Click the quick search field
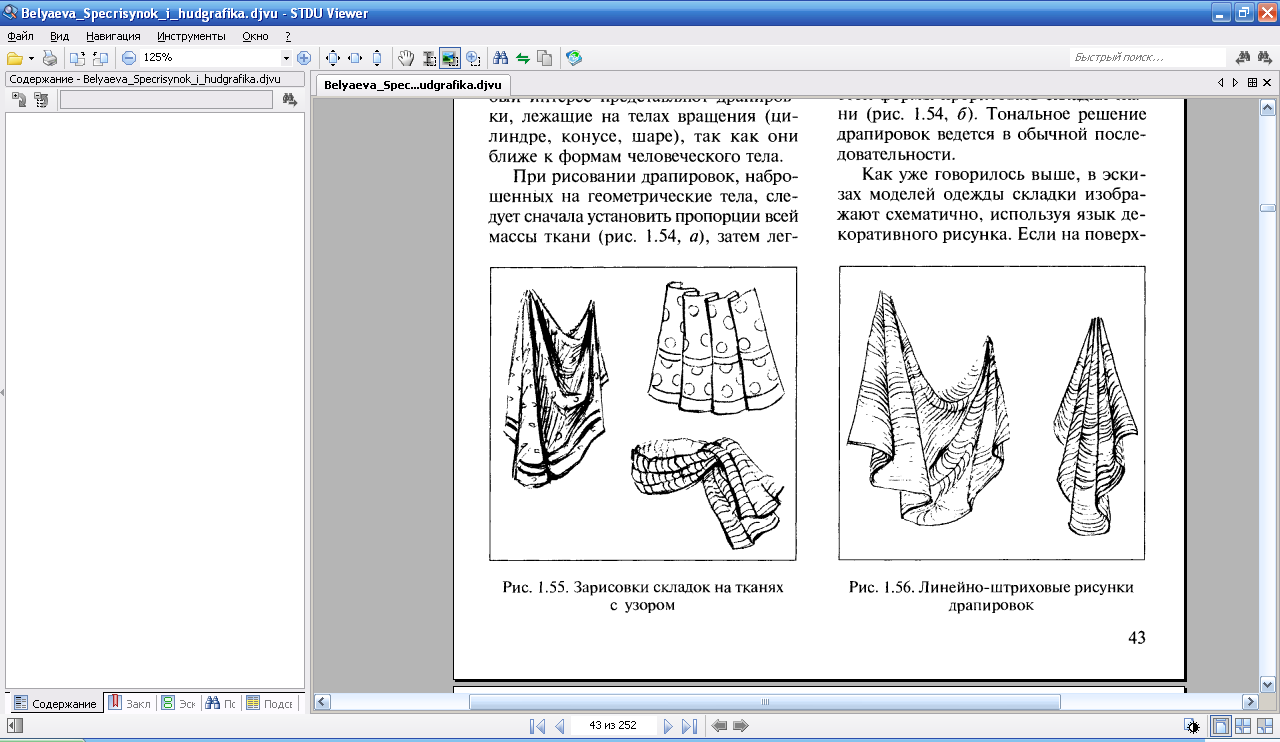The height and width of the screenshot is (742, 1280). (1148, 58)
